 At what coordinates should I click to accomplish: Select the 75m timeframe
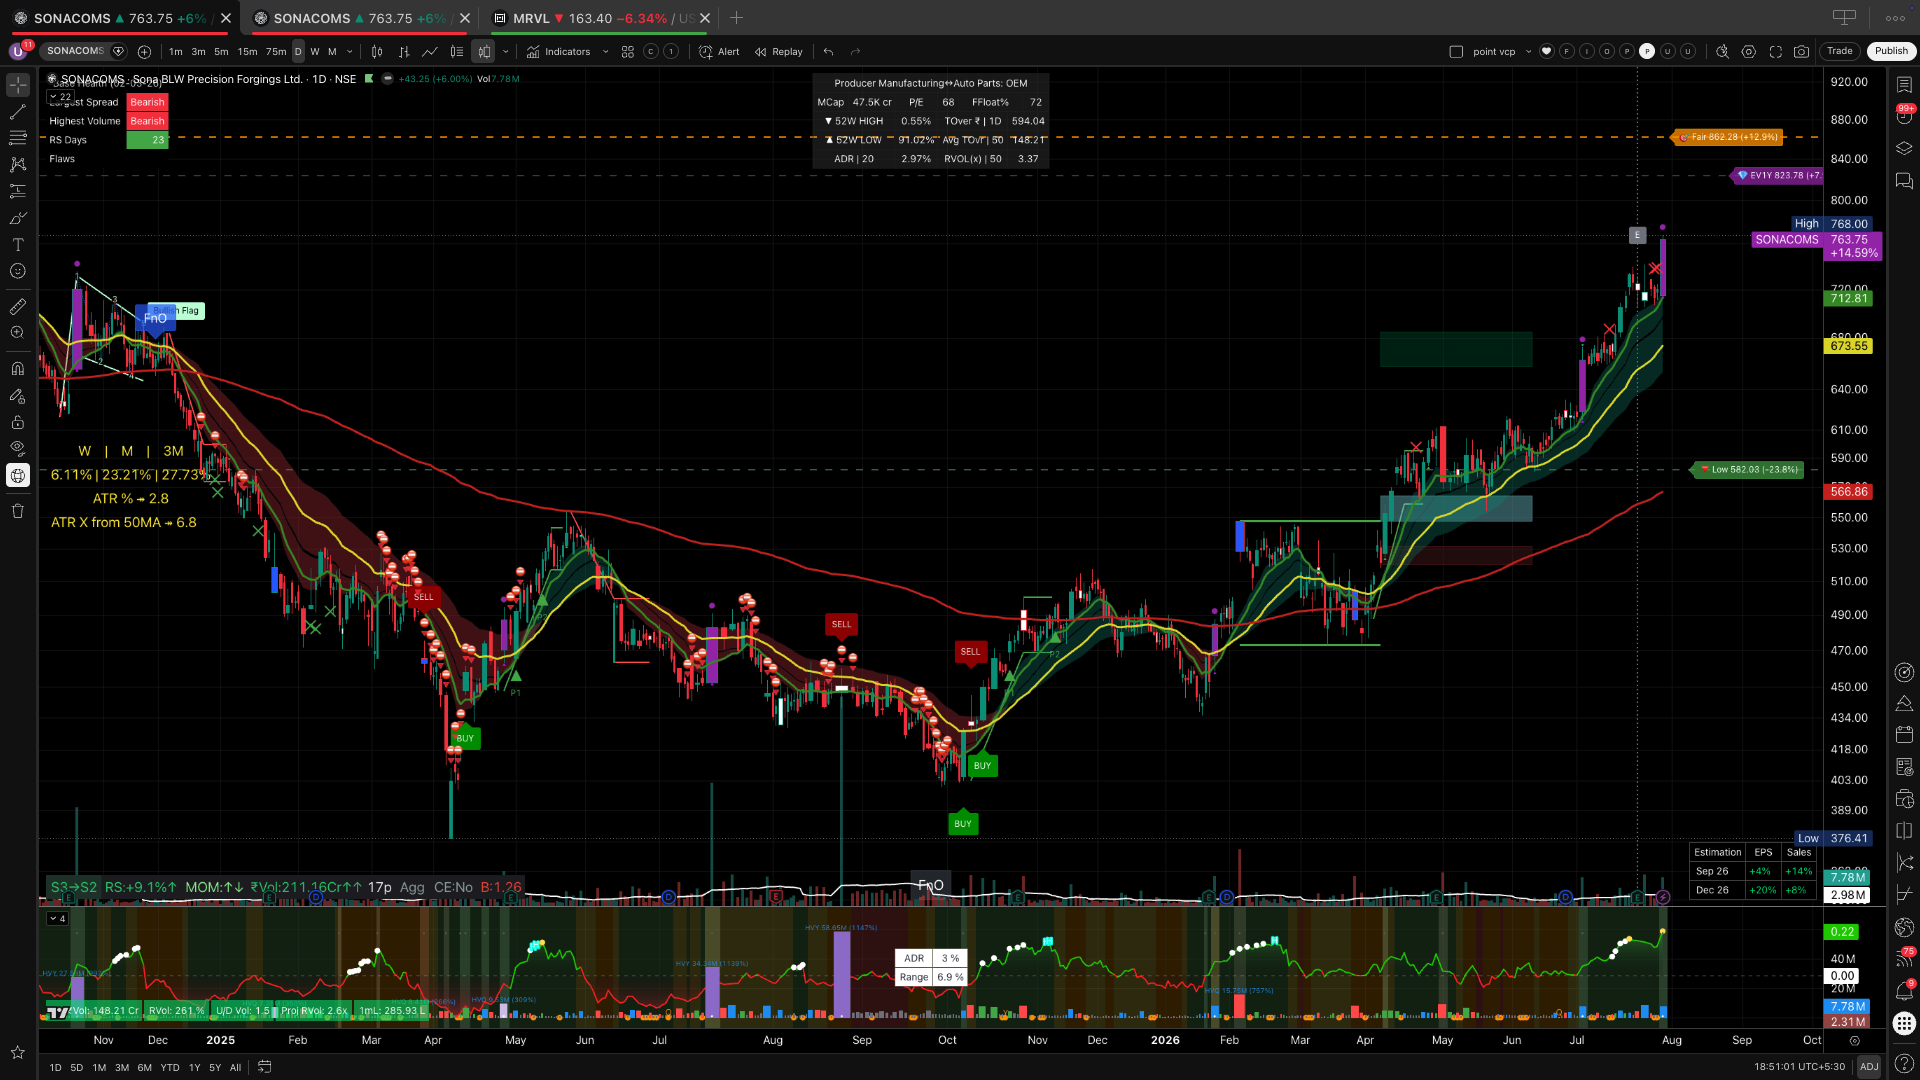(x=276, y=52)
